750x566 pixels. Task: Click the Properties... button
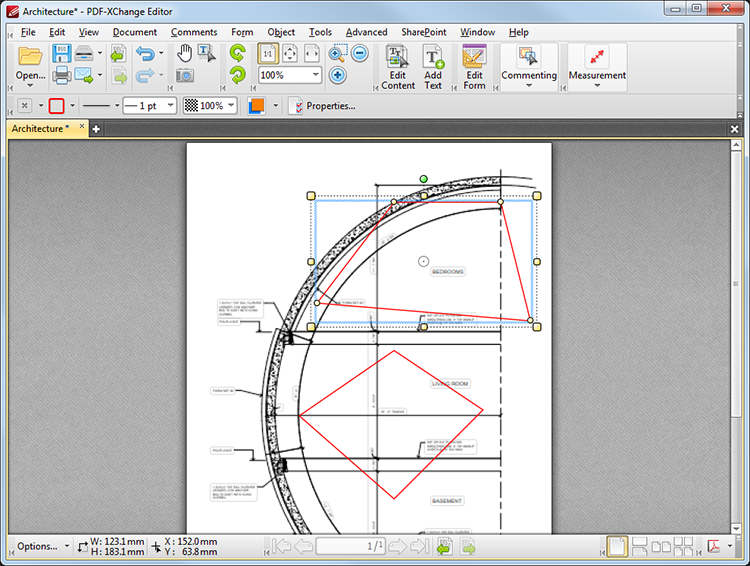(322, 105)
